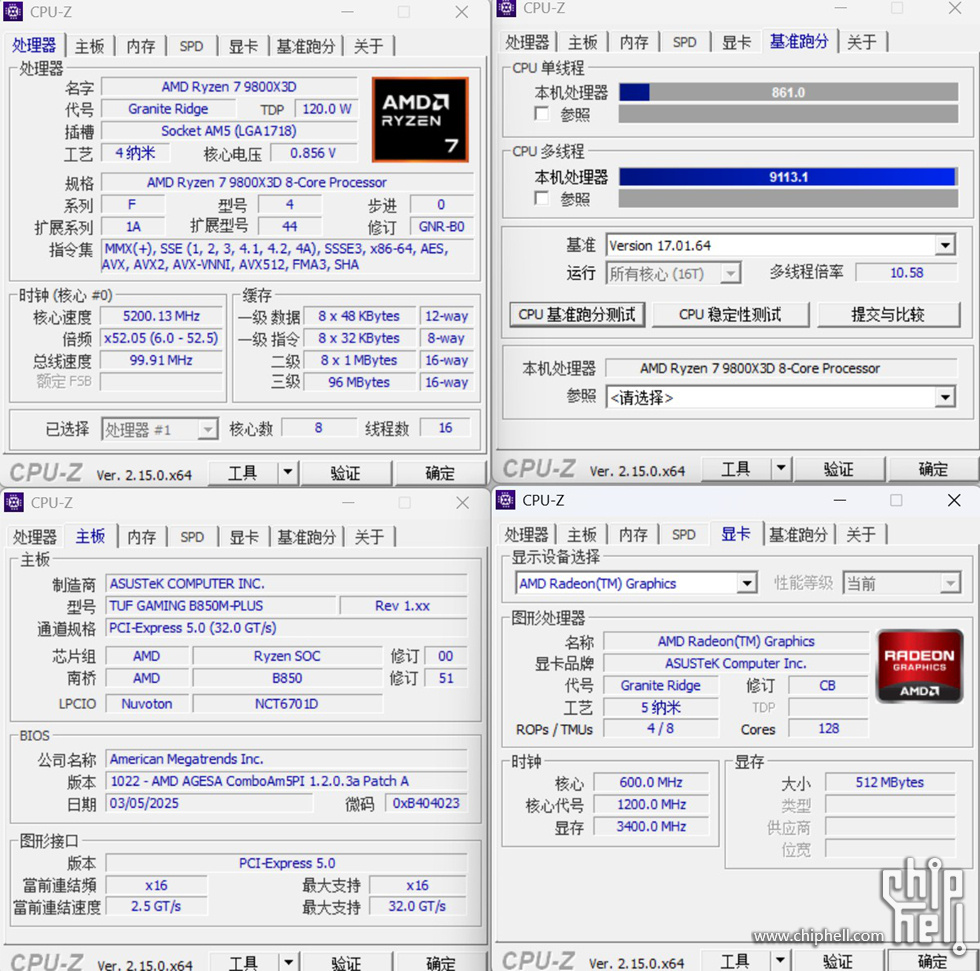Start the CPU 稳定性测试 button

click(x=731, y=314)
